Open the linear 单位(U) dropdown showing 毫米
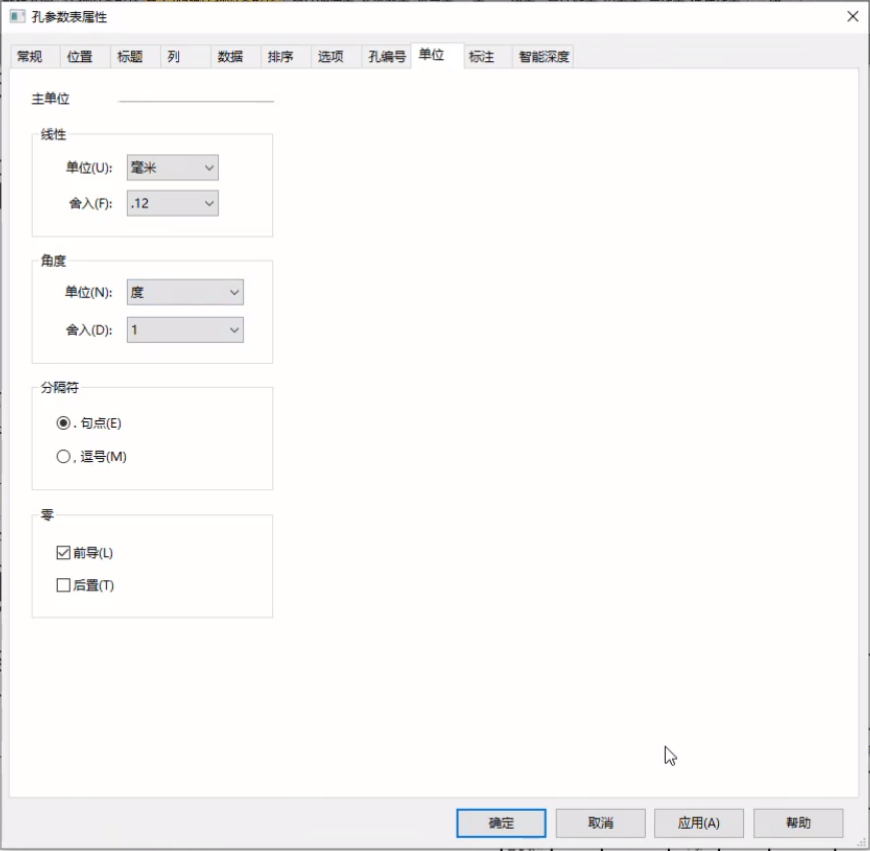 [173, 168]
